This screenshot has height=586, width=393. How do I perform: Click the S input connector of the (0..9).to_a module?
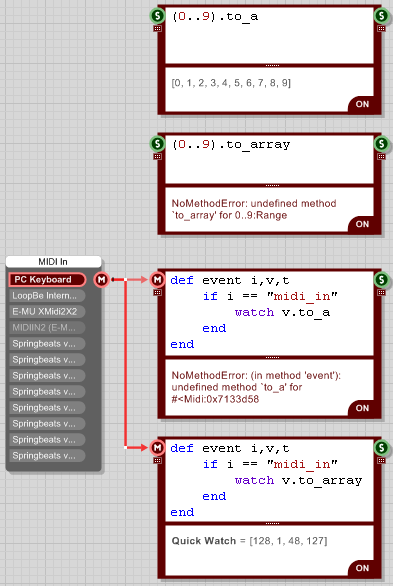[x=157, y=16]
